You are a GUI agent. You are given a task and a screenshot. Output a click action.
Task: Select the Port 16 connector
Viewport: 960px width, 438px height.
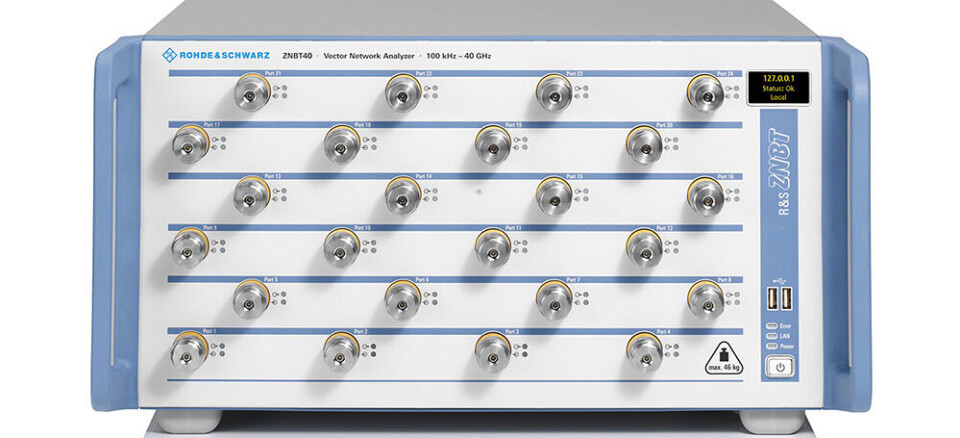click(705, 196)
